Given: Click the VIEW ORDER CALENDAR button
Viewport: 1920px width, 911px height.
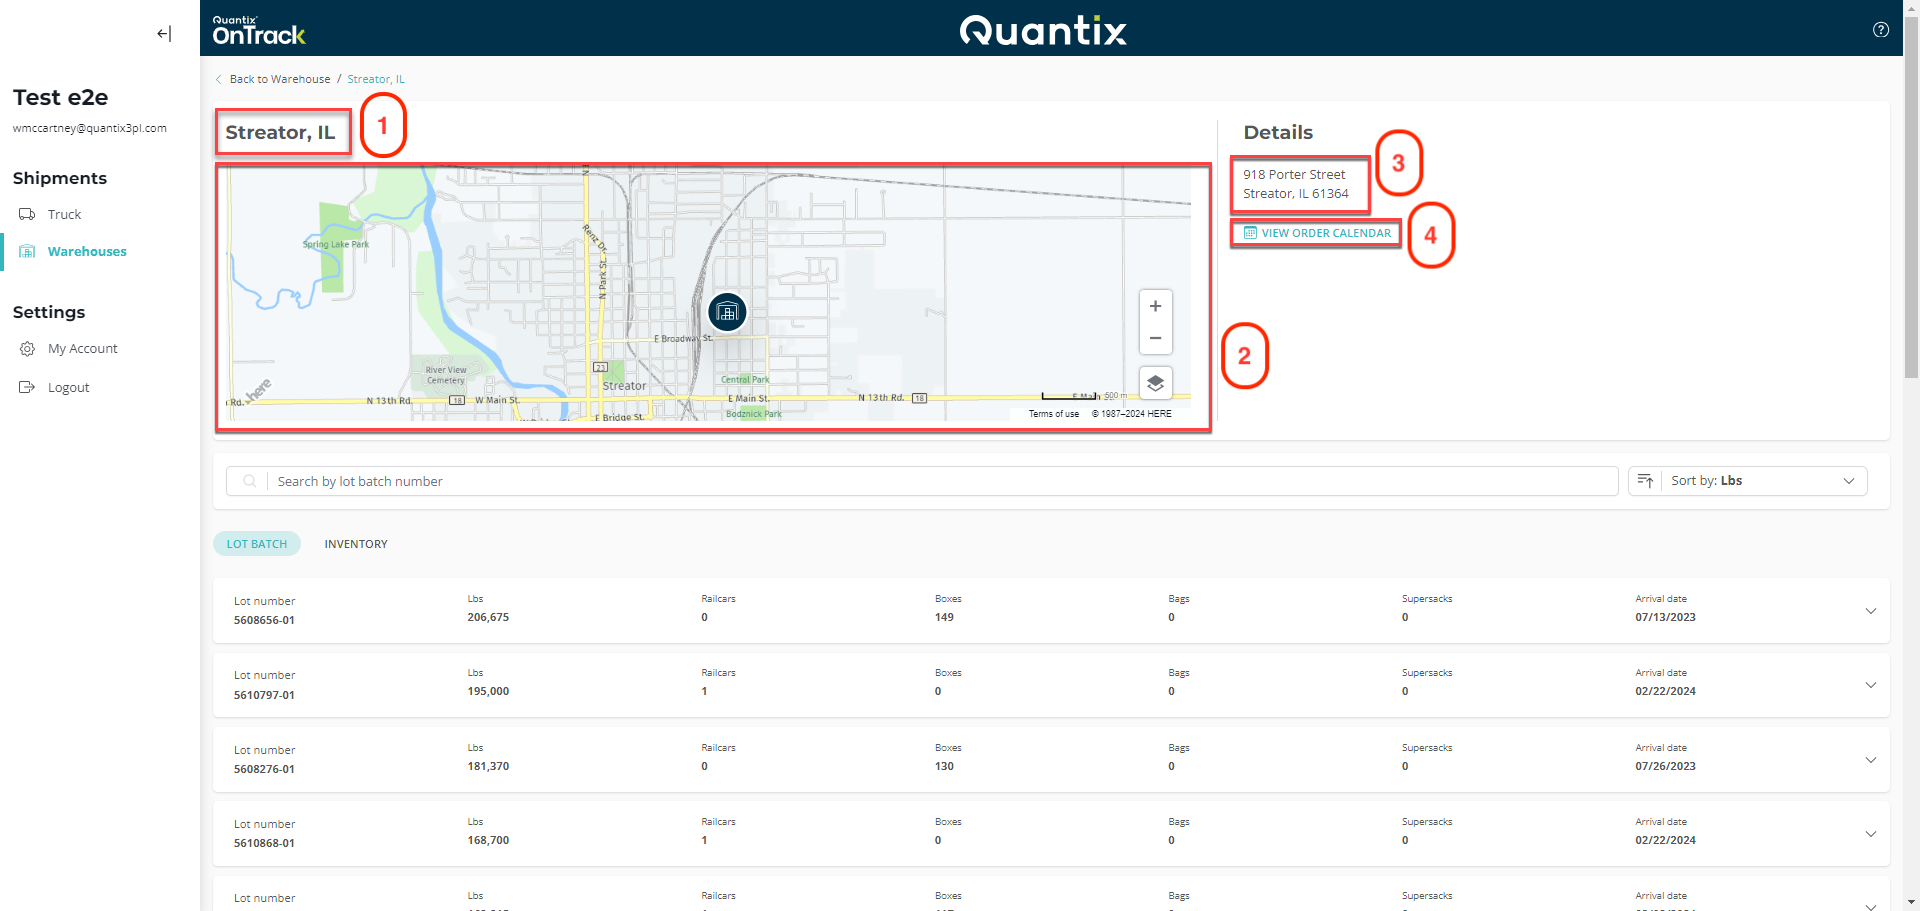Looking at the screenshot, I should 1315,232.
